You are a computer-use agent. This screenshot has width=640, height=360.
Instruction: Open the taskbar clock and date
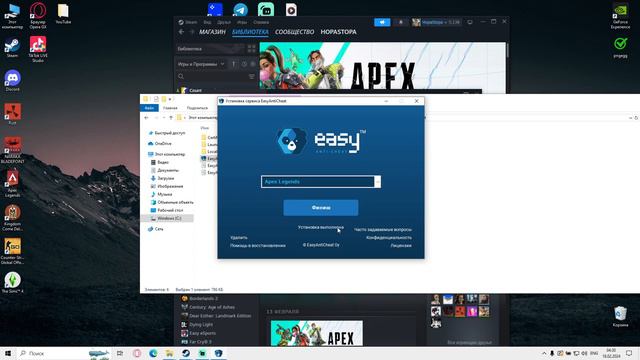[611, 353]
